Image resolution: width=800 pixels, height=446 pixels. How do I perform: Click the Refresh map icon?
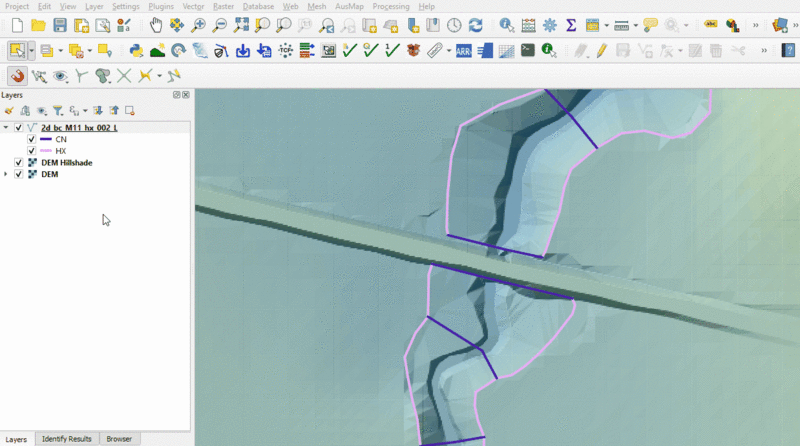click(476, 25)
